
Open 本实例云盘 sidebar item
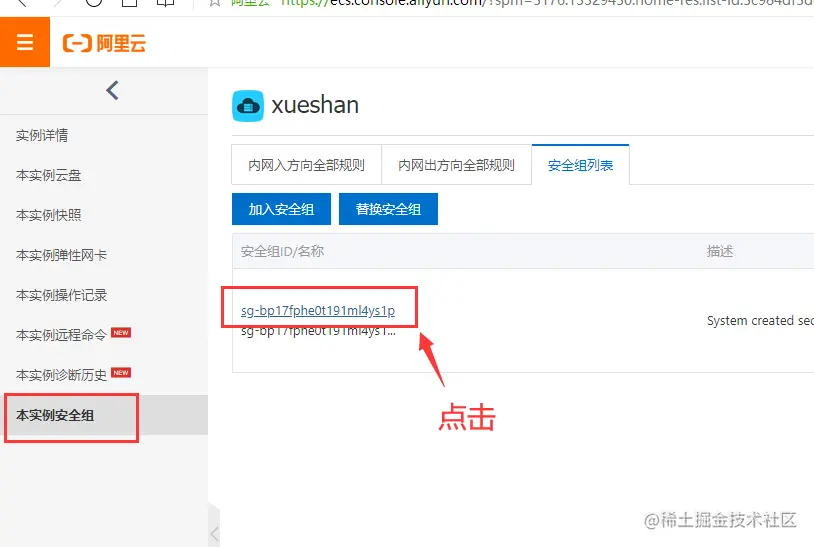pyautogui.click(x=48, y=175)
